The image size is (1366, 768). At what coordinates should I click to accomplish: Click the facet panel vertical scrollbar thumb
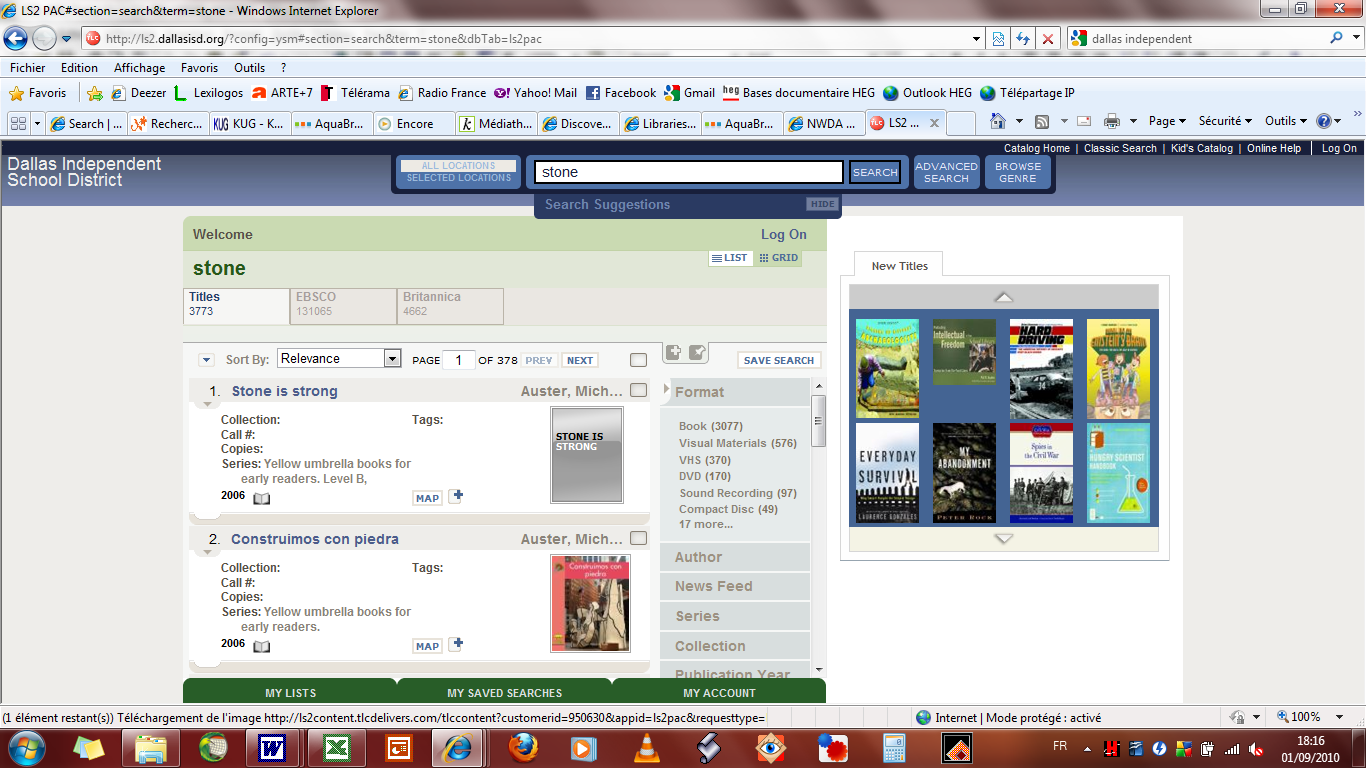click(x=818, y=420)
